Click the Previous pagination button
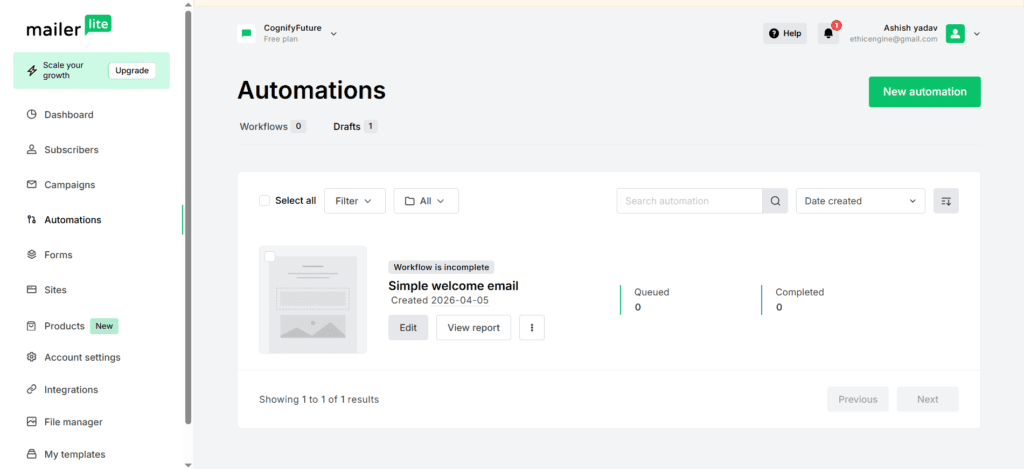The width and height of the screenshot is (1024, 469). click(857, 399)
